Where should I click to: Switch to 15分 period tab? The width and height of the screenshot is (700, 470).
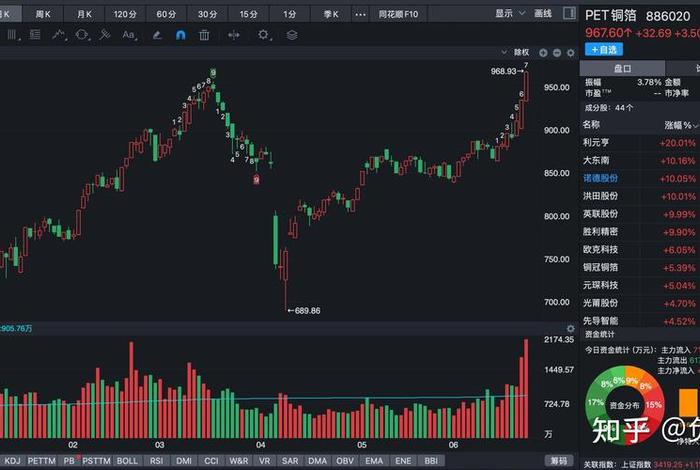click(248, 14)
